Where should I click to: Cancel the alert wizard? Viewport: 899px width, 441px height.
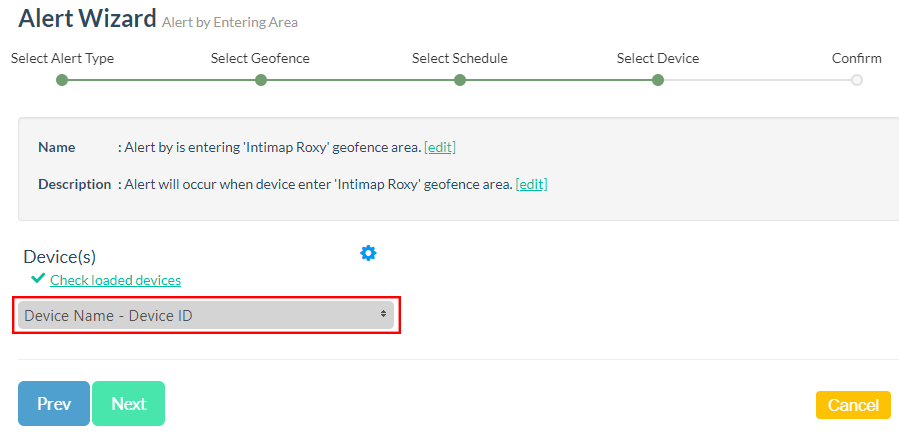click(x=853, y=404)
